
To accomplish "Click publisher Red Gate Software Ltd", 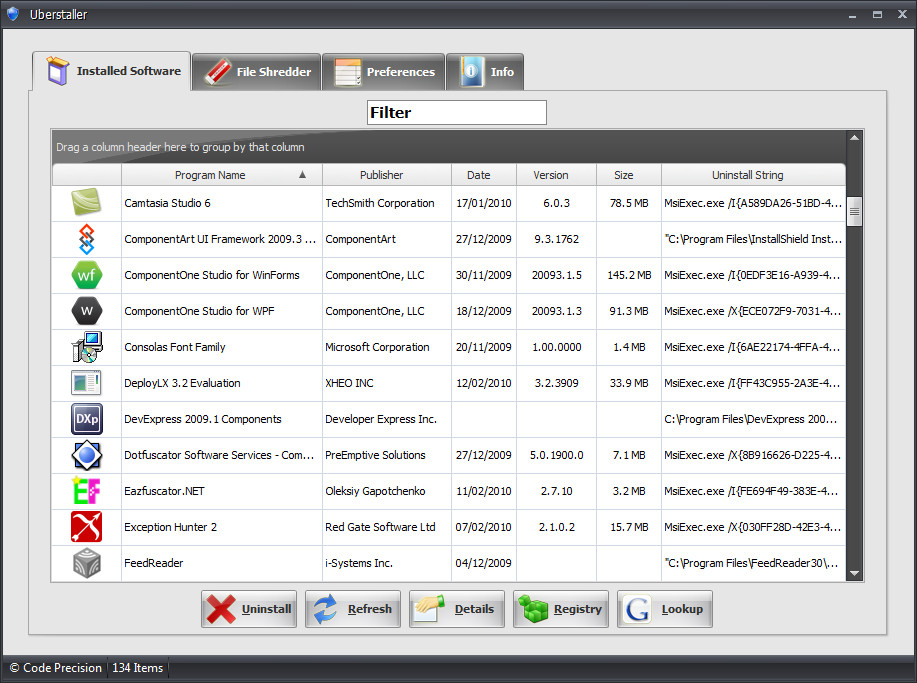I will 380,527.
